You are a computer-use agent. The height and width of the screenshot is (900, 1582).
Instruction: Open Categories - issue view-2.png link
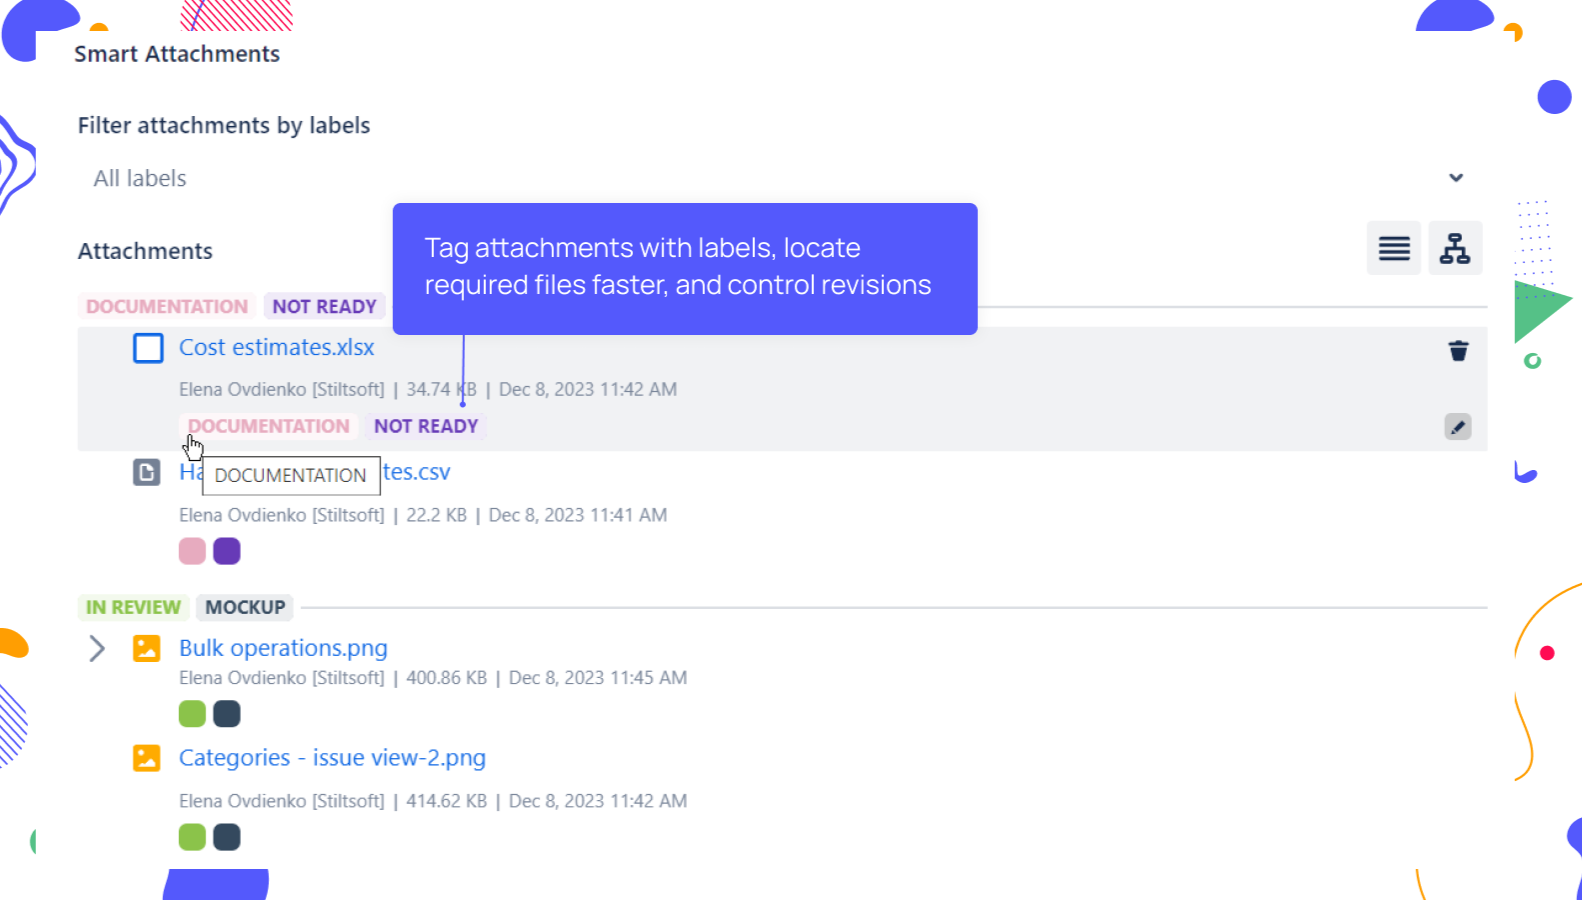[x=332, y=758]
